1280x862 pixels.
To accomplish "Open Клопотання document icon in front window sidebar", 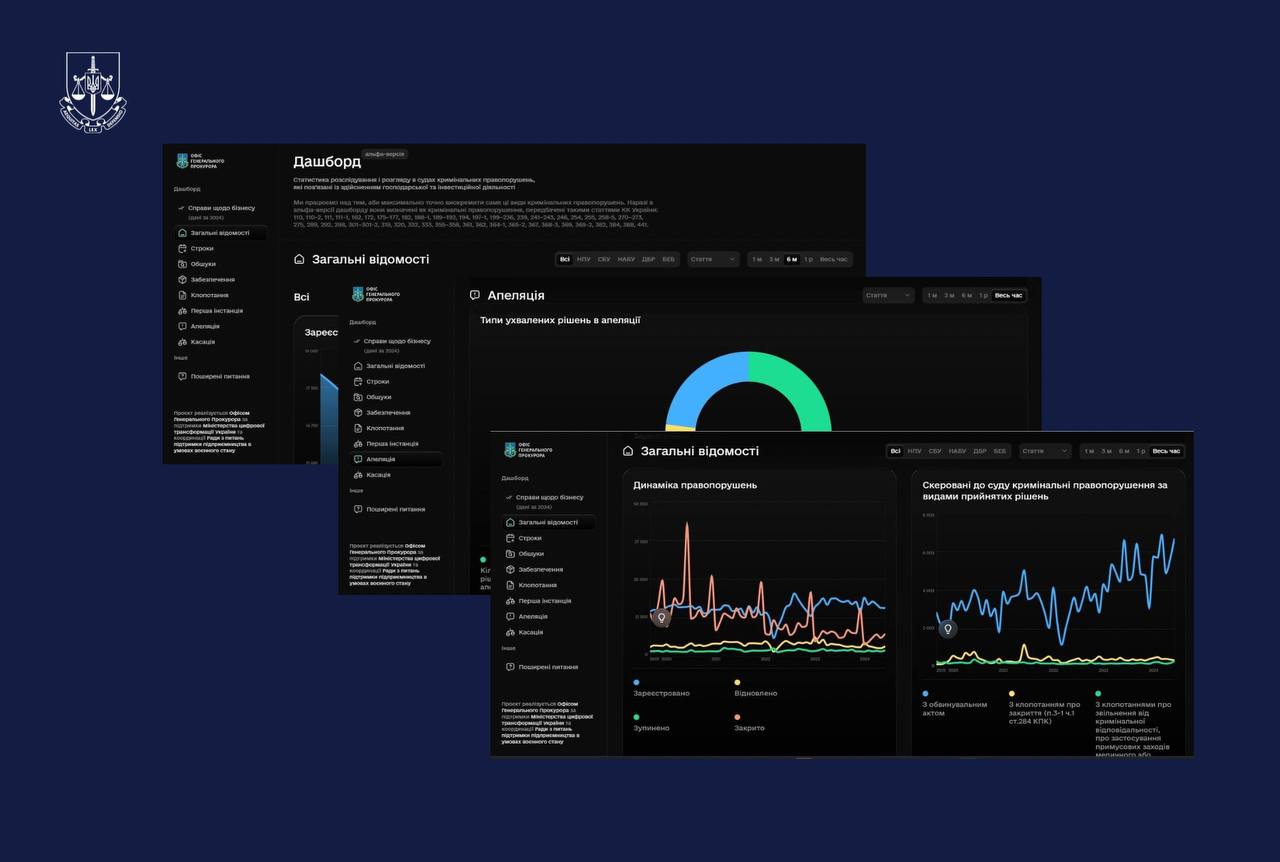I will click(510, 585).
